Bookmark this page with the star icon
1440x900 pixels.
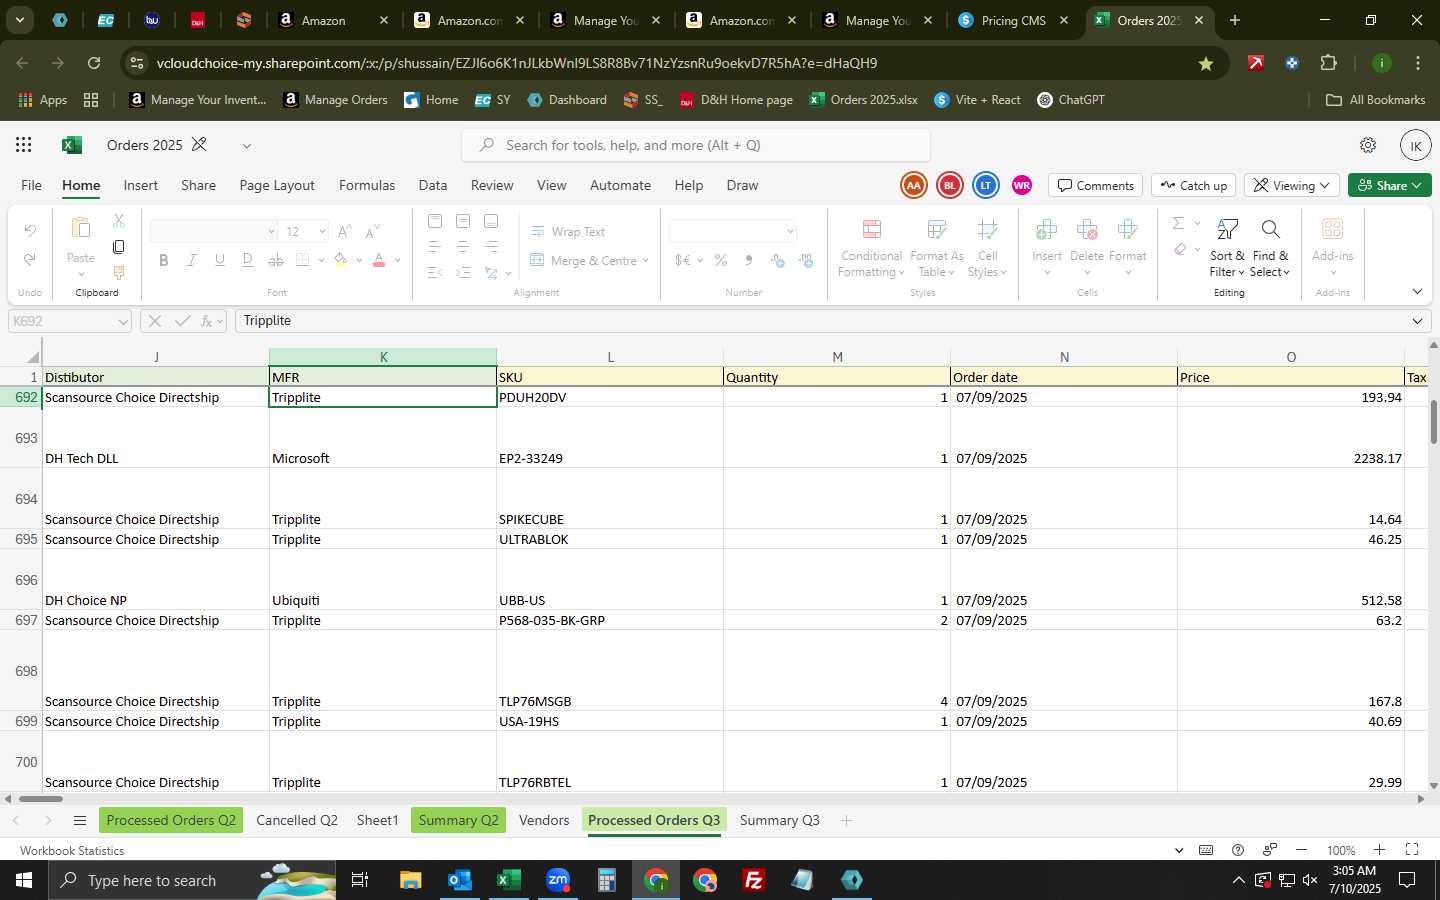click(x=1206, y=63)
